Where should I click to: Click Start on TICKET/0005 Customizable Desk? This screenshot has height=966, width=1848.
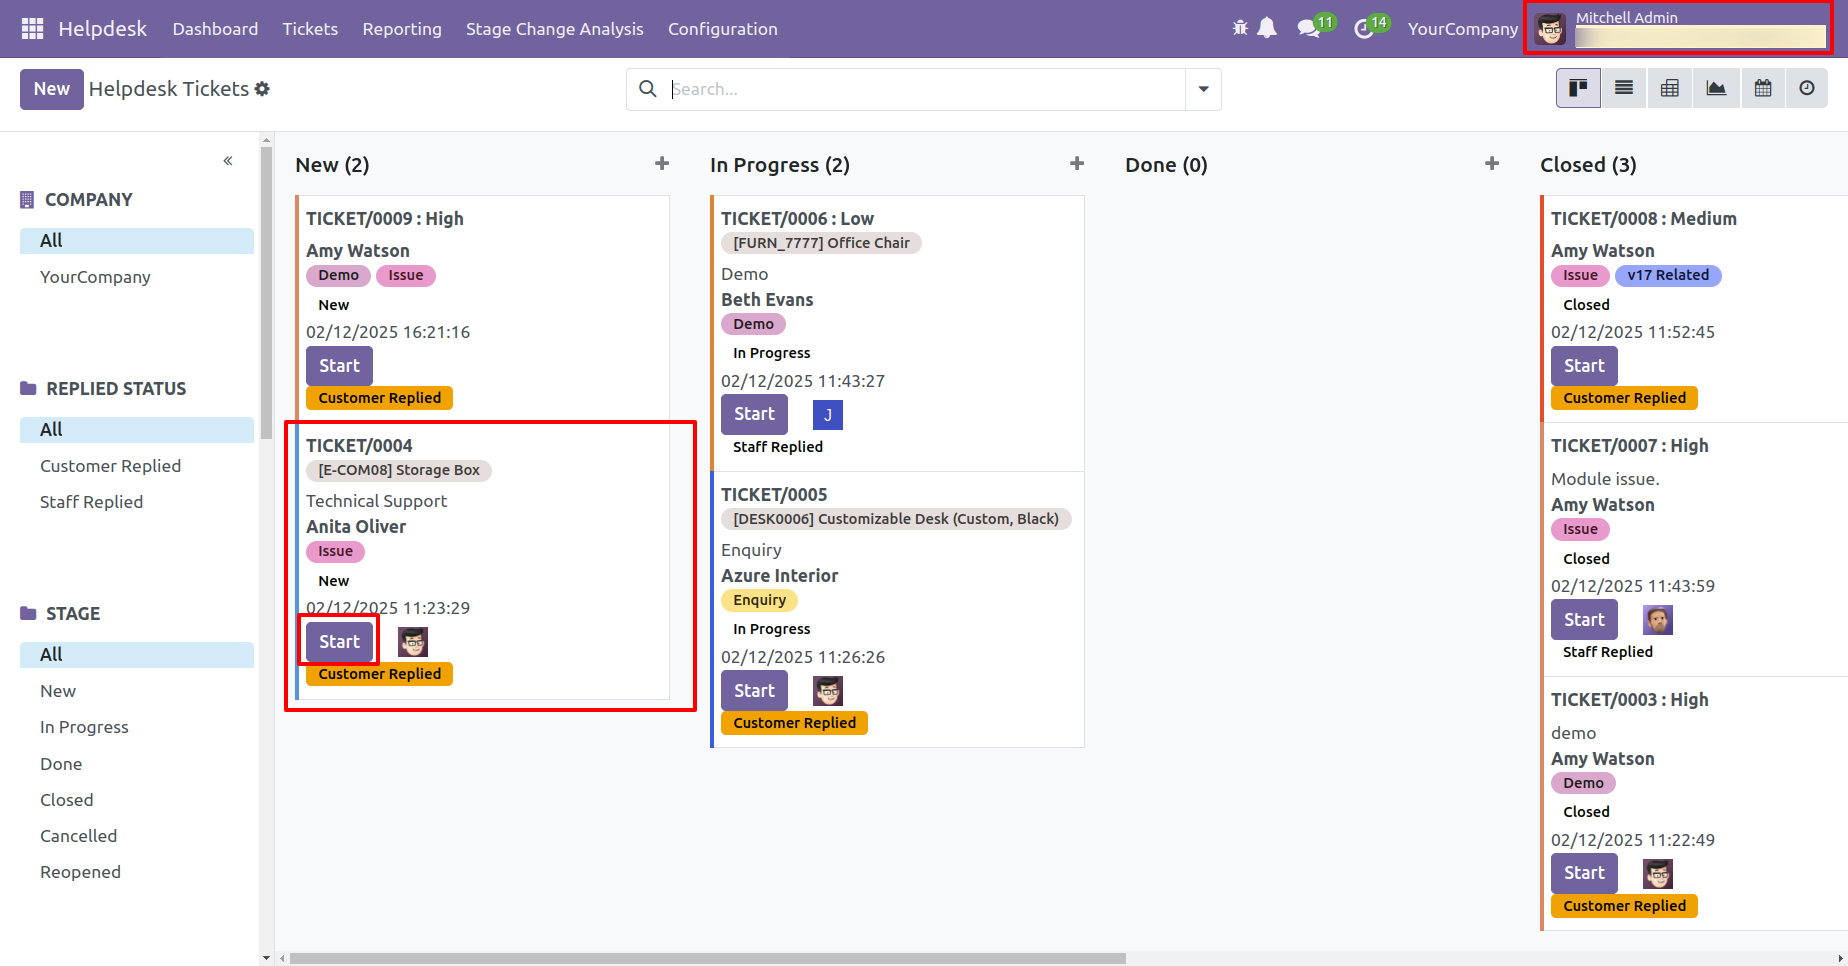click(x=754, y=691)
